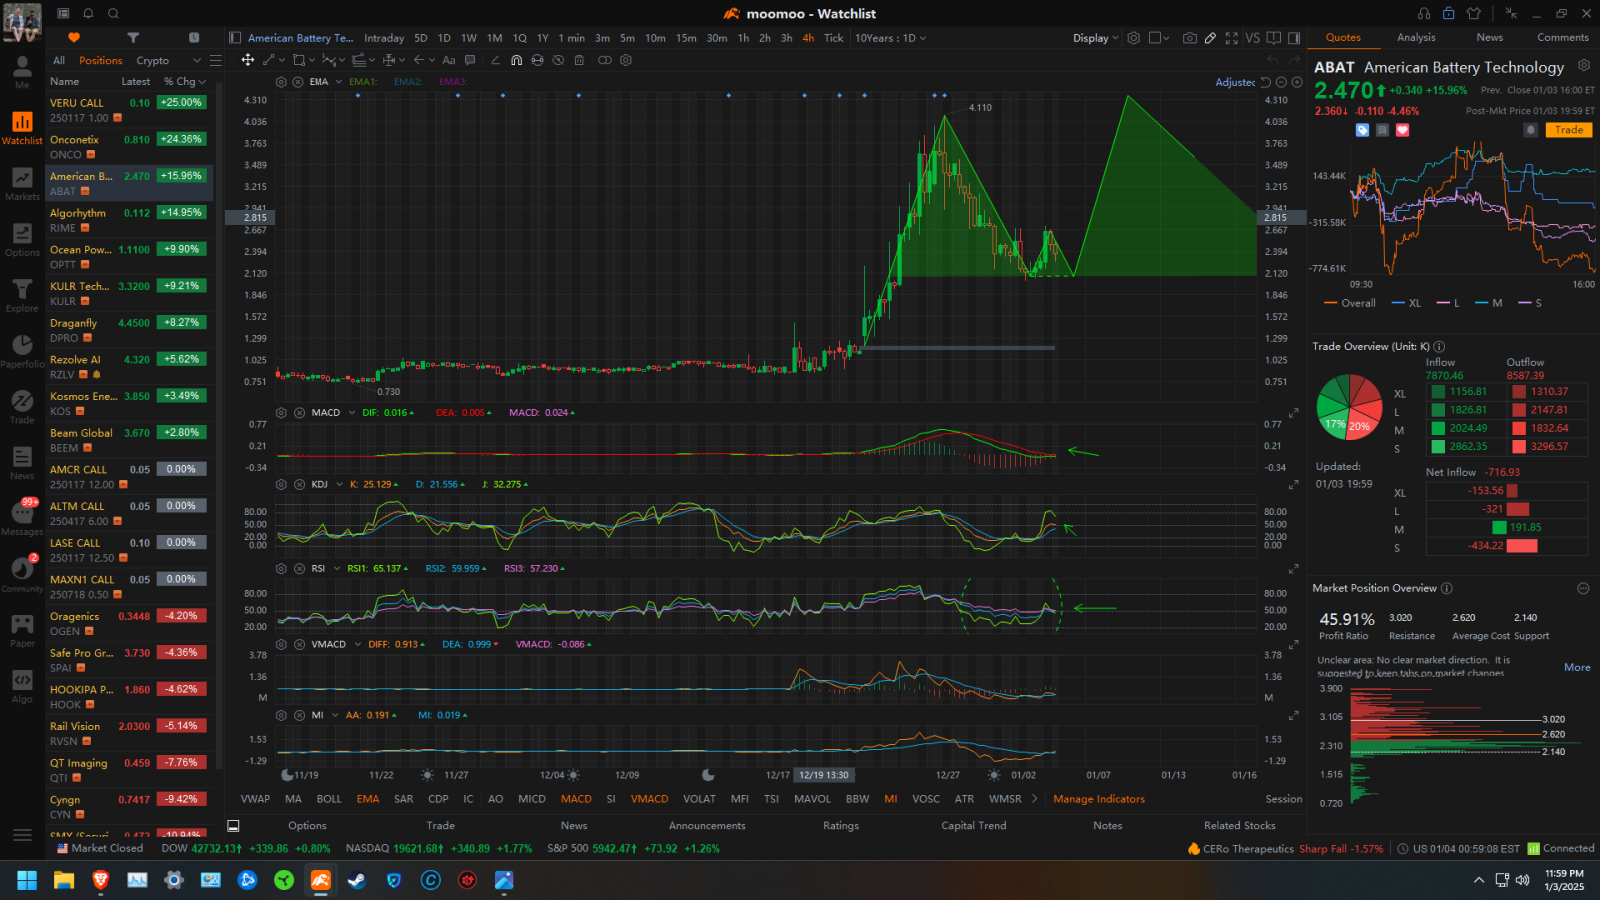
Task: Expand the Display dropdown
Action: tap(1095, 38)
